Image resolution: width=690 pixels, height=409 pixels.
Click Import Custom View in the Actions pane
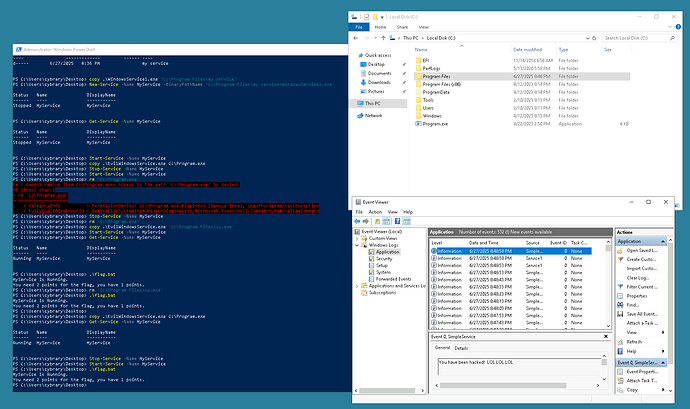coord(642,268)
